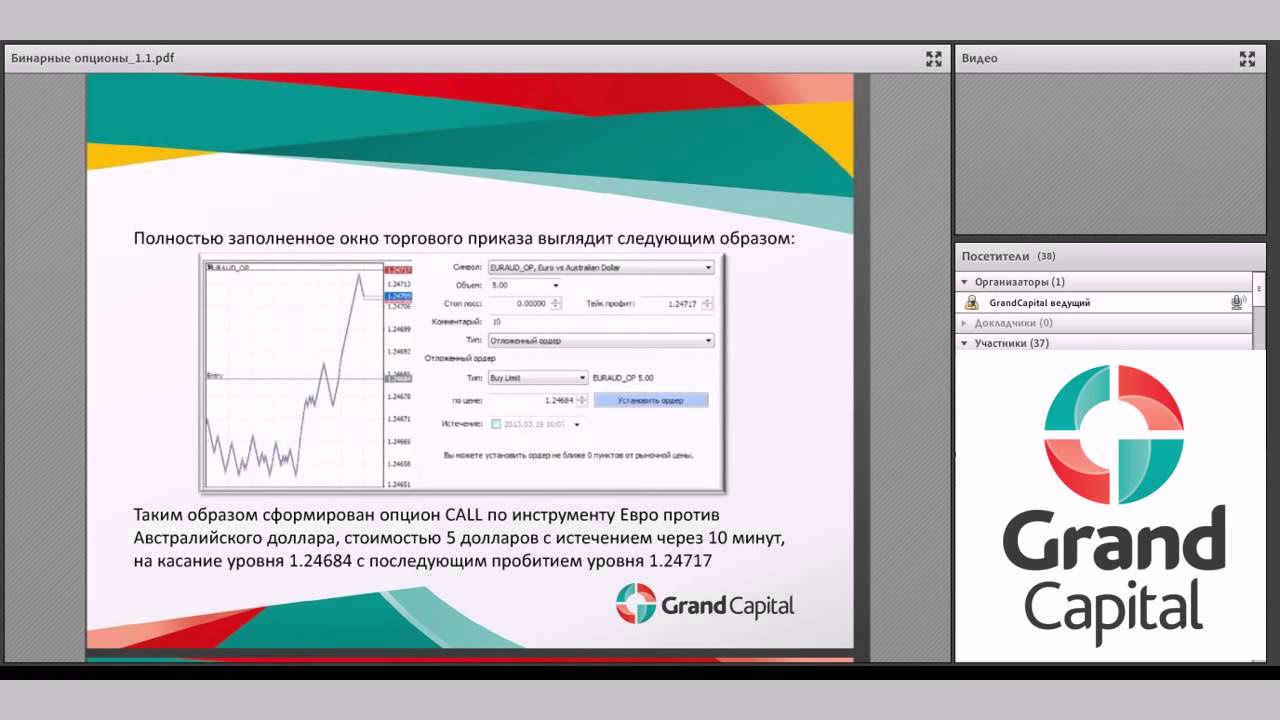This screenshot has height=720, width=1280.
Task: Click the Стоп лосс 0.00000 field
Action: click(x=519, y=303)
